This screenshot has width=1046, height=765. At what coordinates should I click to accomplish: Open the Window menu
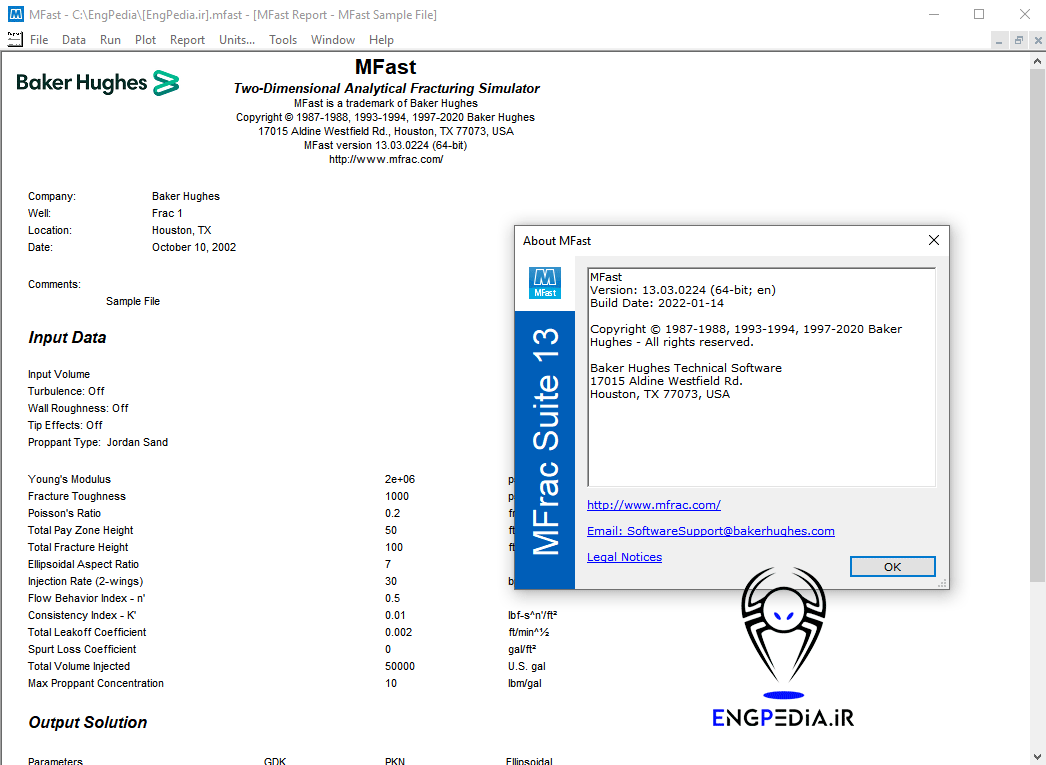pos(332,40)
